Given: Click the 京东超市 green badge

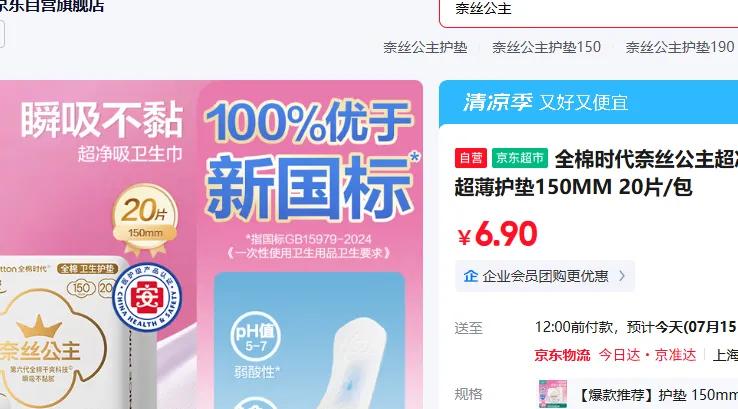Looking at the screenshot, I should pos(520,158).
